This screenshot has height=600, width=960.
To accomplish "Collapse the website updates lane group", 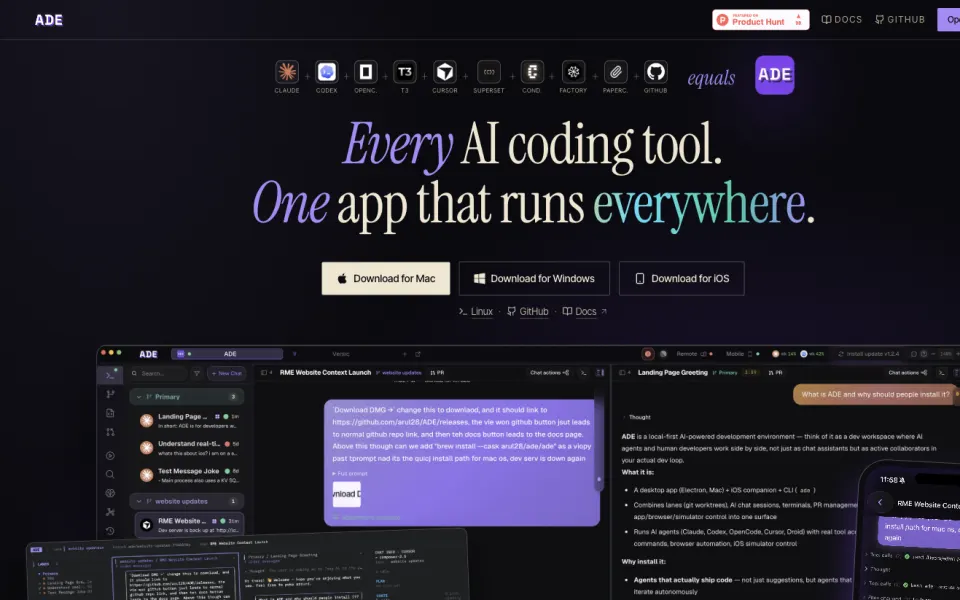I will pyautogui.click(x=139, y=501).
